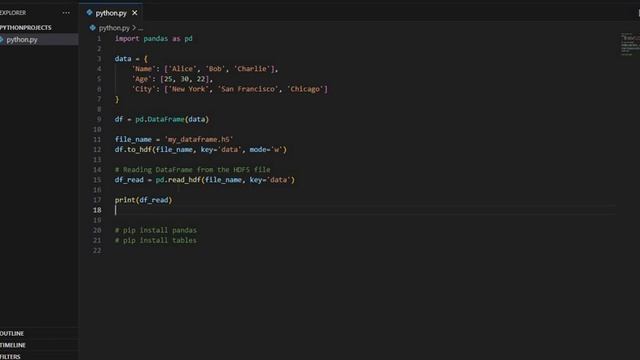Click line number 22 in the gutter
The image size is (640, 360).
97,251
